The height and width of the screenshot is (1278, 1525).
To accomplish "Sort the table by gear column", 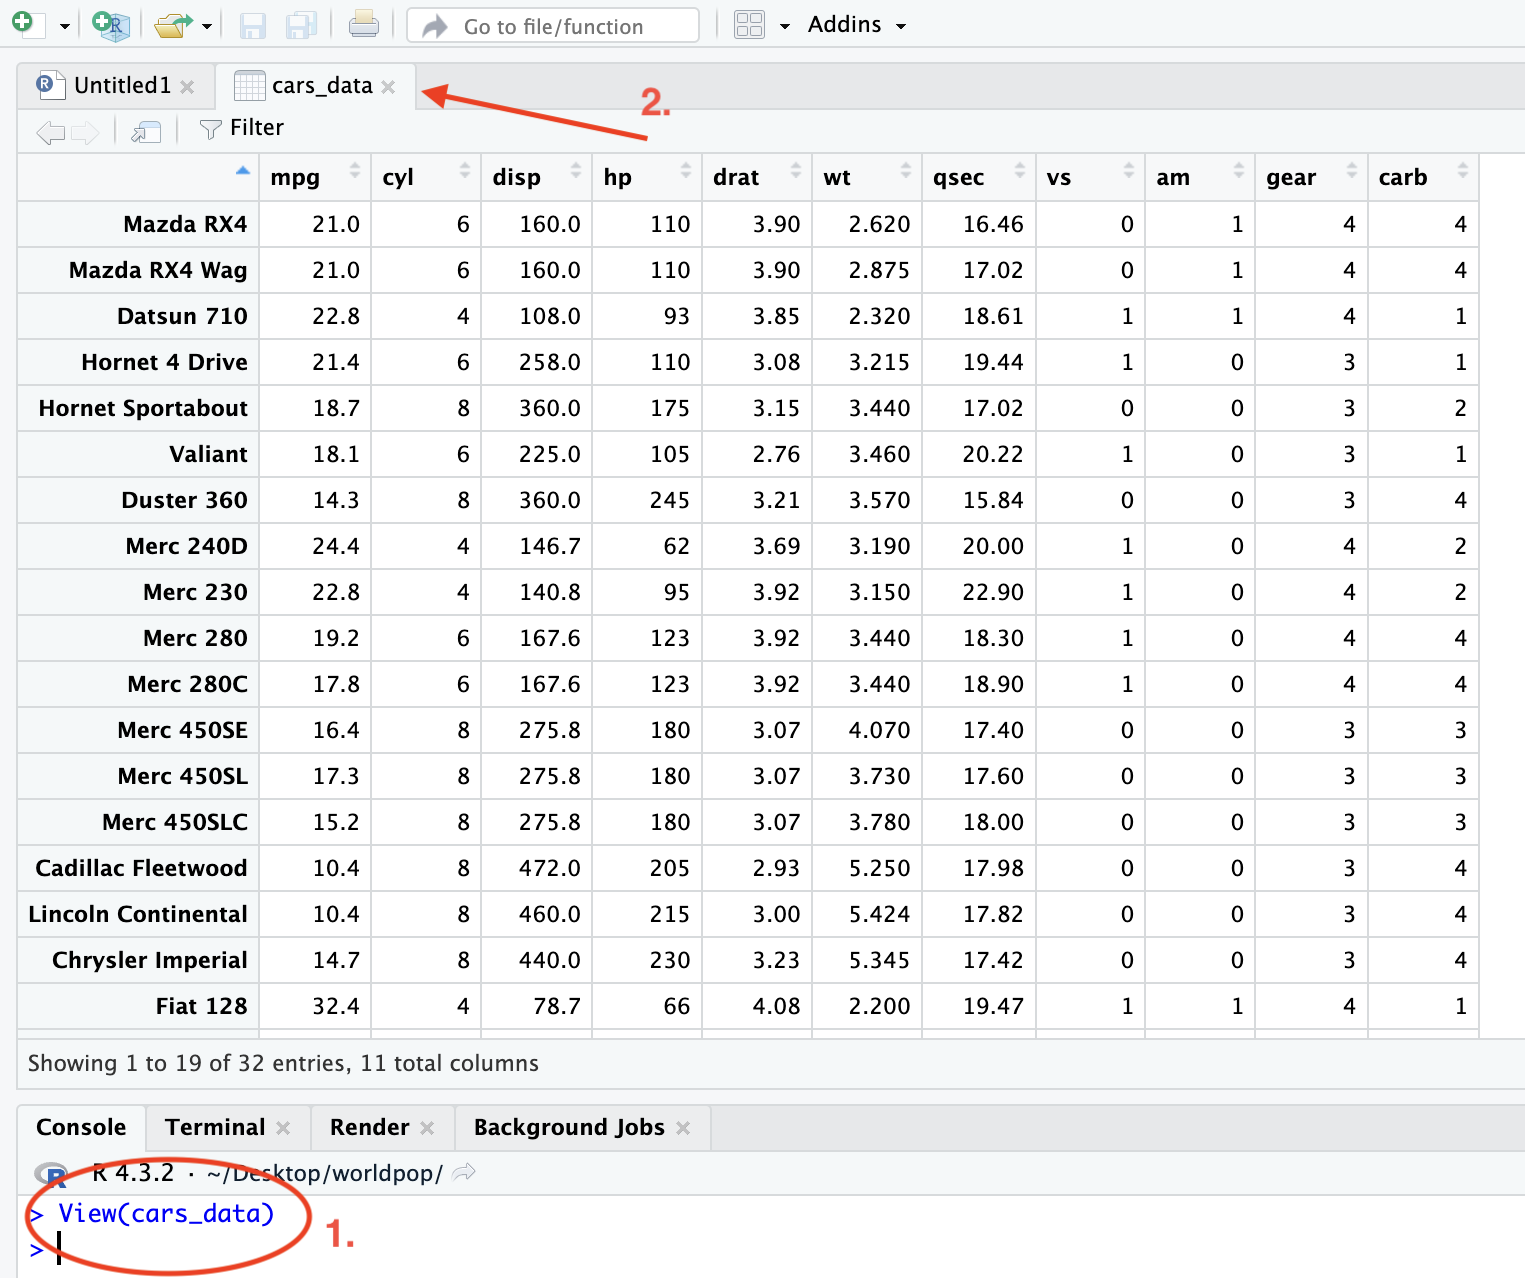I will click(x=1312, y=178).
